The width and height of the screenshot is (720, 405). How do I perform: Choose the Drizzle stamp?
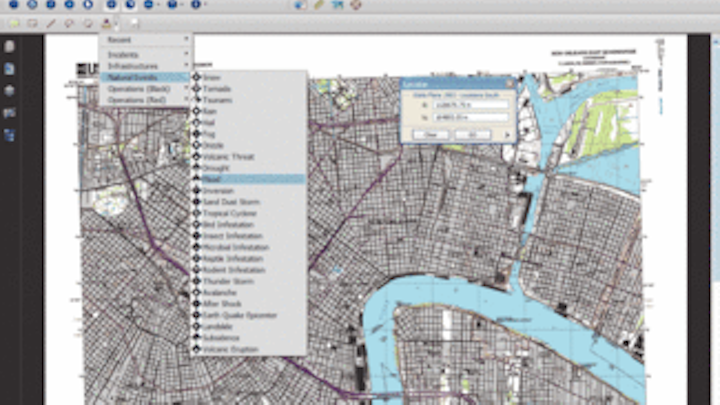tap(248, 145)
